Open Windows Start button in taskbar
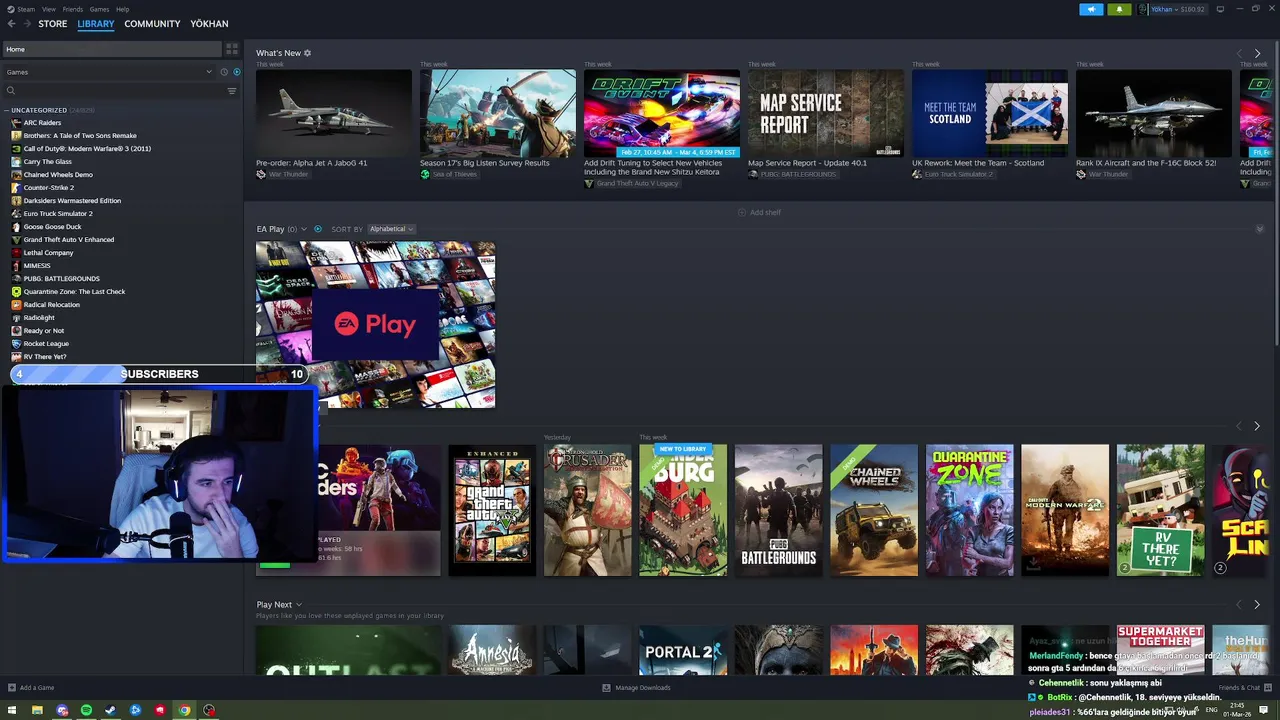The width and height of the screenshot is (1280, 720). (12, 710)
